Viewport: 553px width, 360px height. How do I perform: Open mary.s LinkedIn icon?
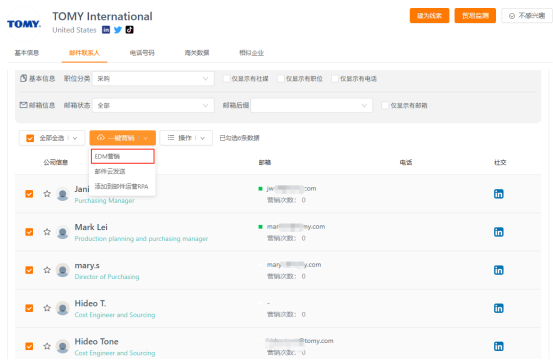tap(498, 270)
